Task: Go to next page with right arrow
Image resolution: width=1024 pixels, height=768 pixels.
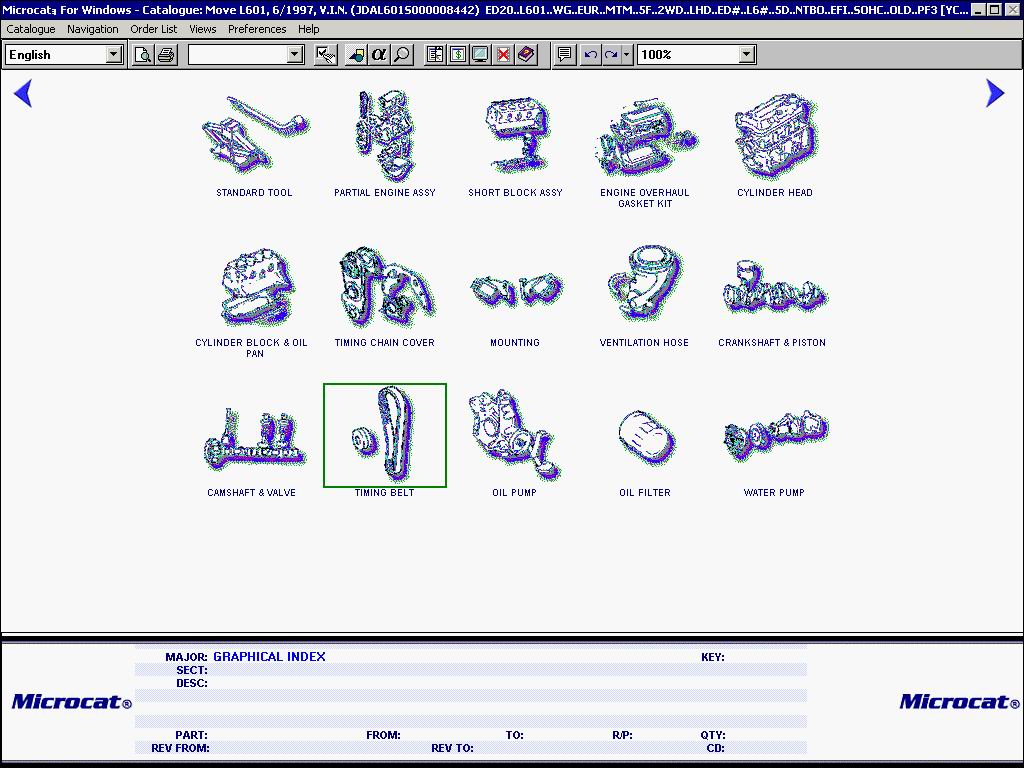Action: coord(994,93)
